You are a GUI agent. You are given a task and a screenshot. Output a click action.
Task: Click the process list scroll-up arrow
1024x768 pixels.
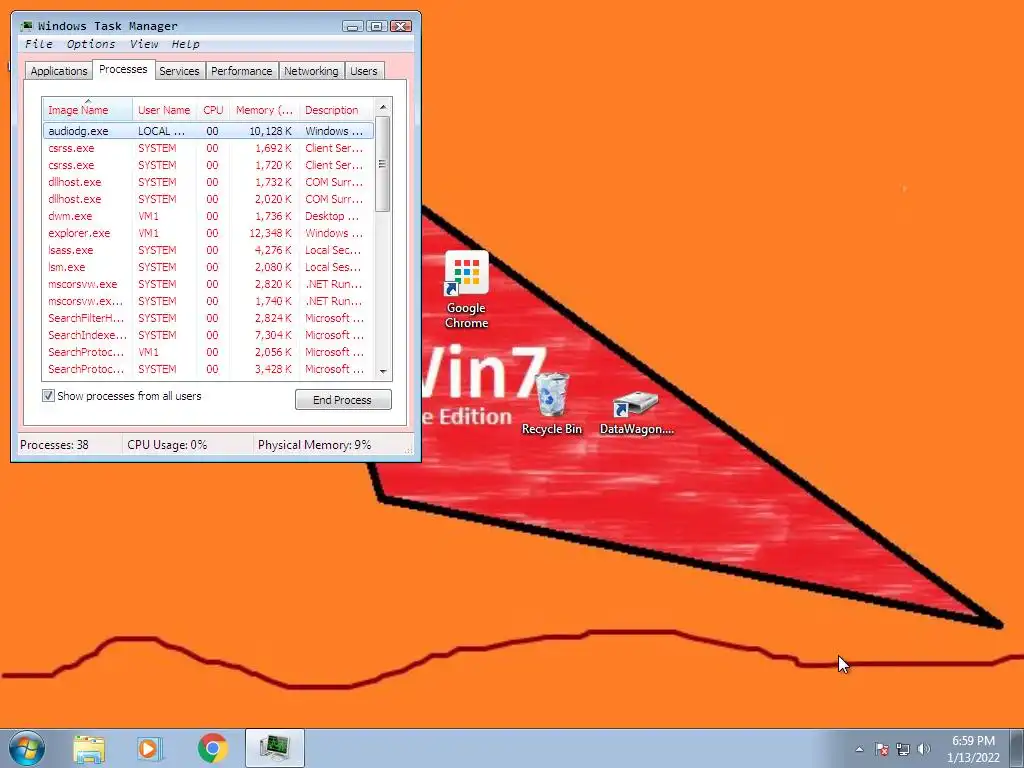383,107
